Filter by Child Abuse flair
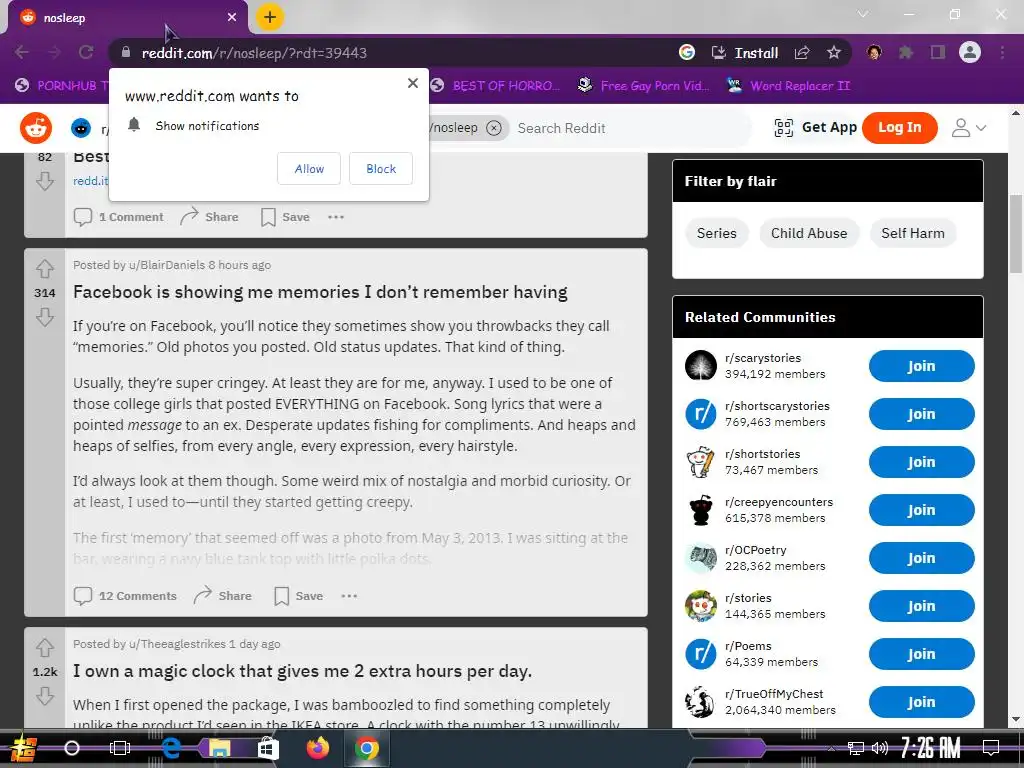Viewport: 1024px width, 768px height. [x=809, y=233]
